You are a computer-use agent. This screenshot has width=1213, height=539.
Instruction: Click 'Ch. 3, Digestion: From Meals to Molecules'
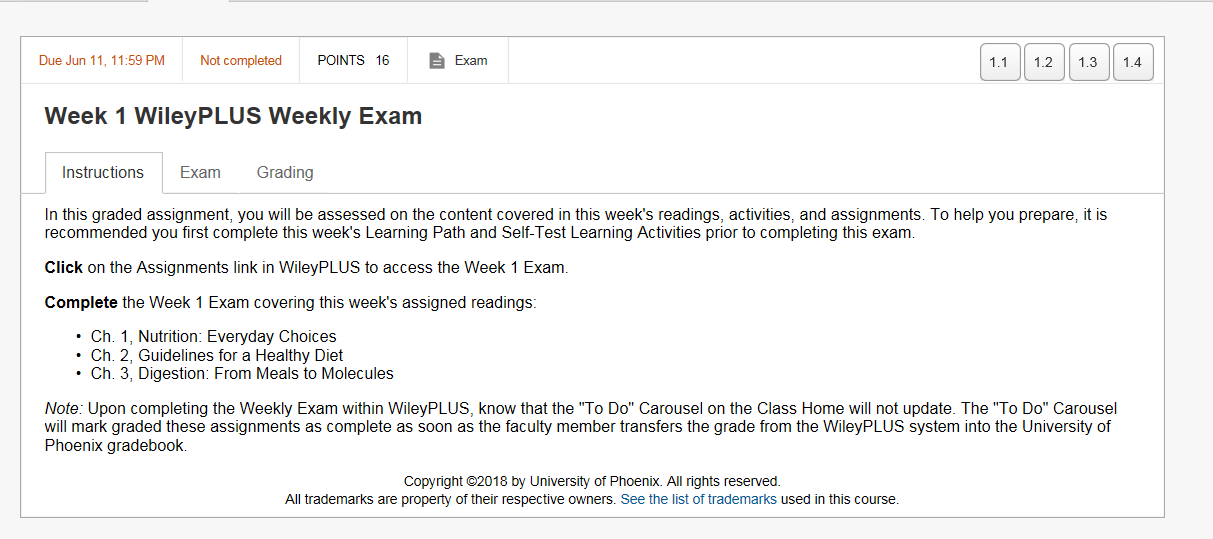(x=242, y=374)
